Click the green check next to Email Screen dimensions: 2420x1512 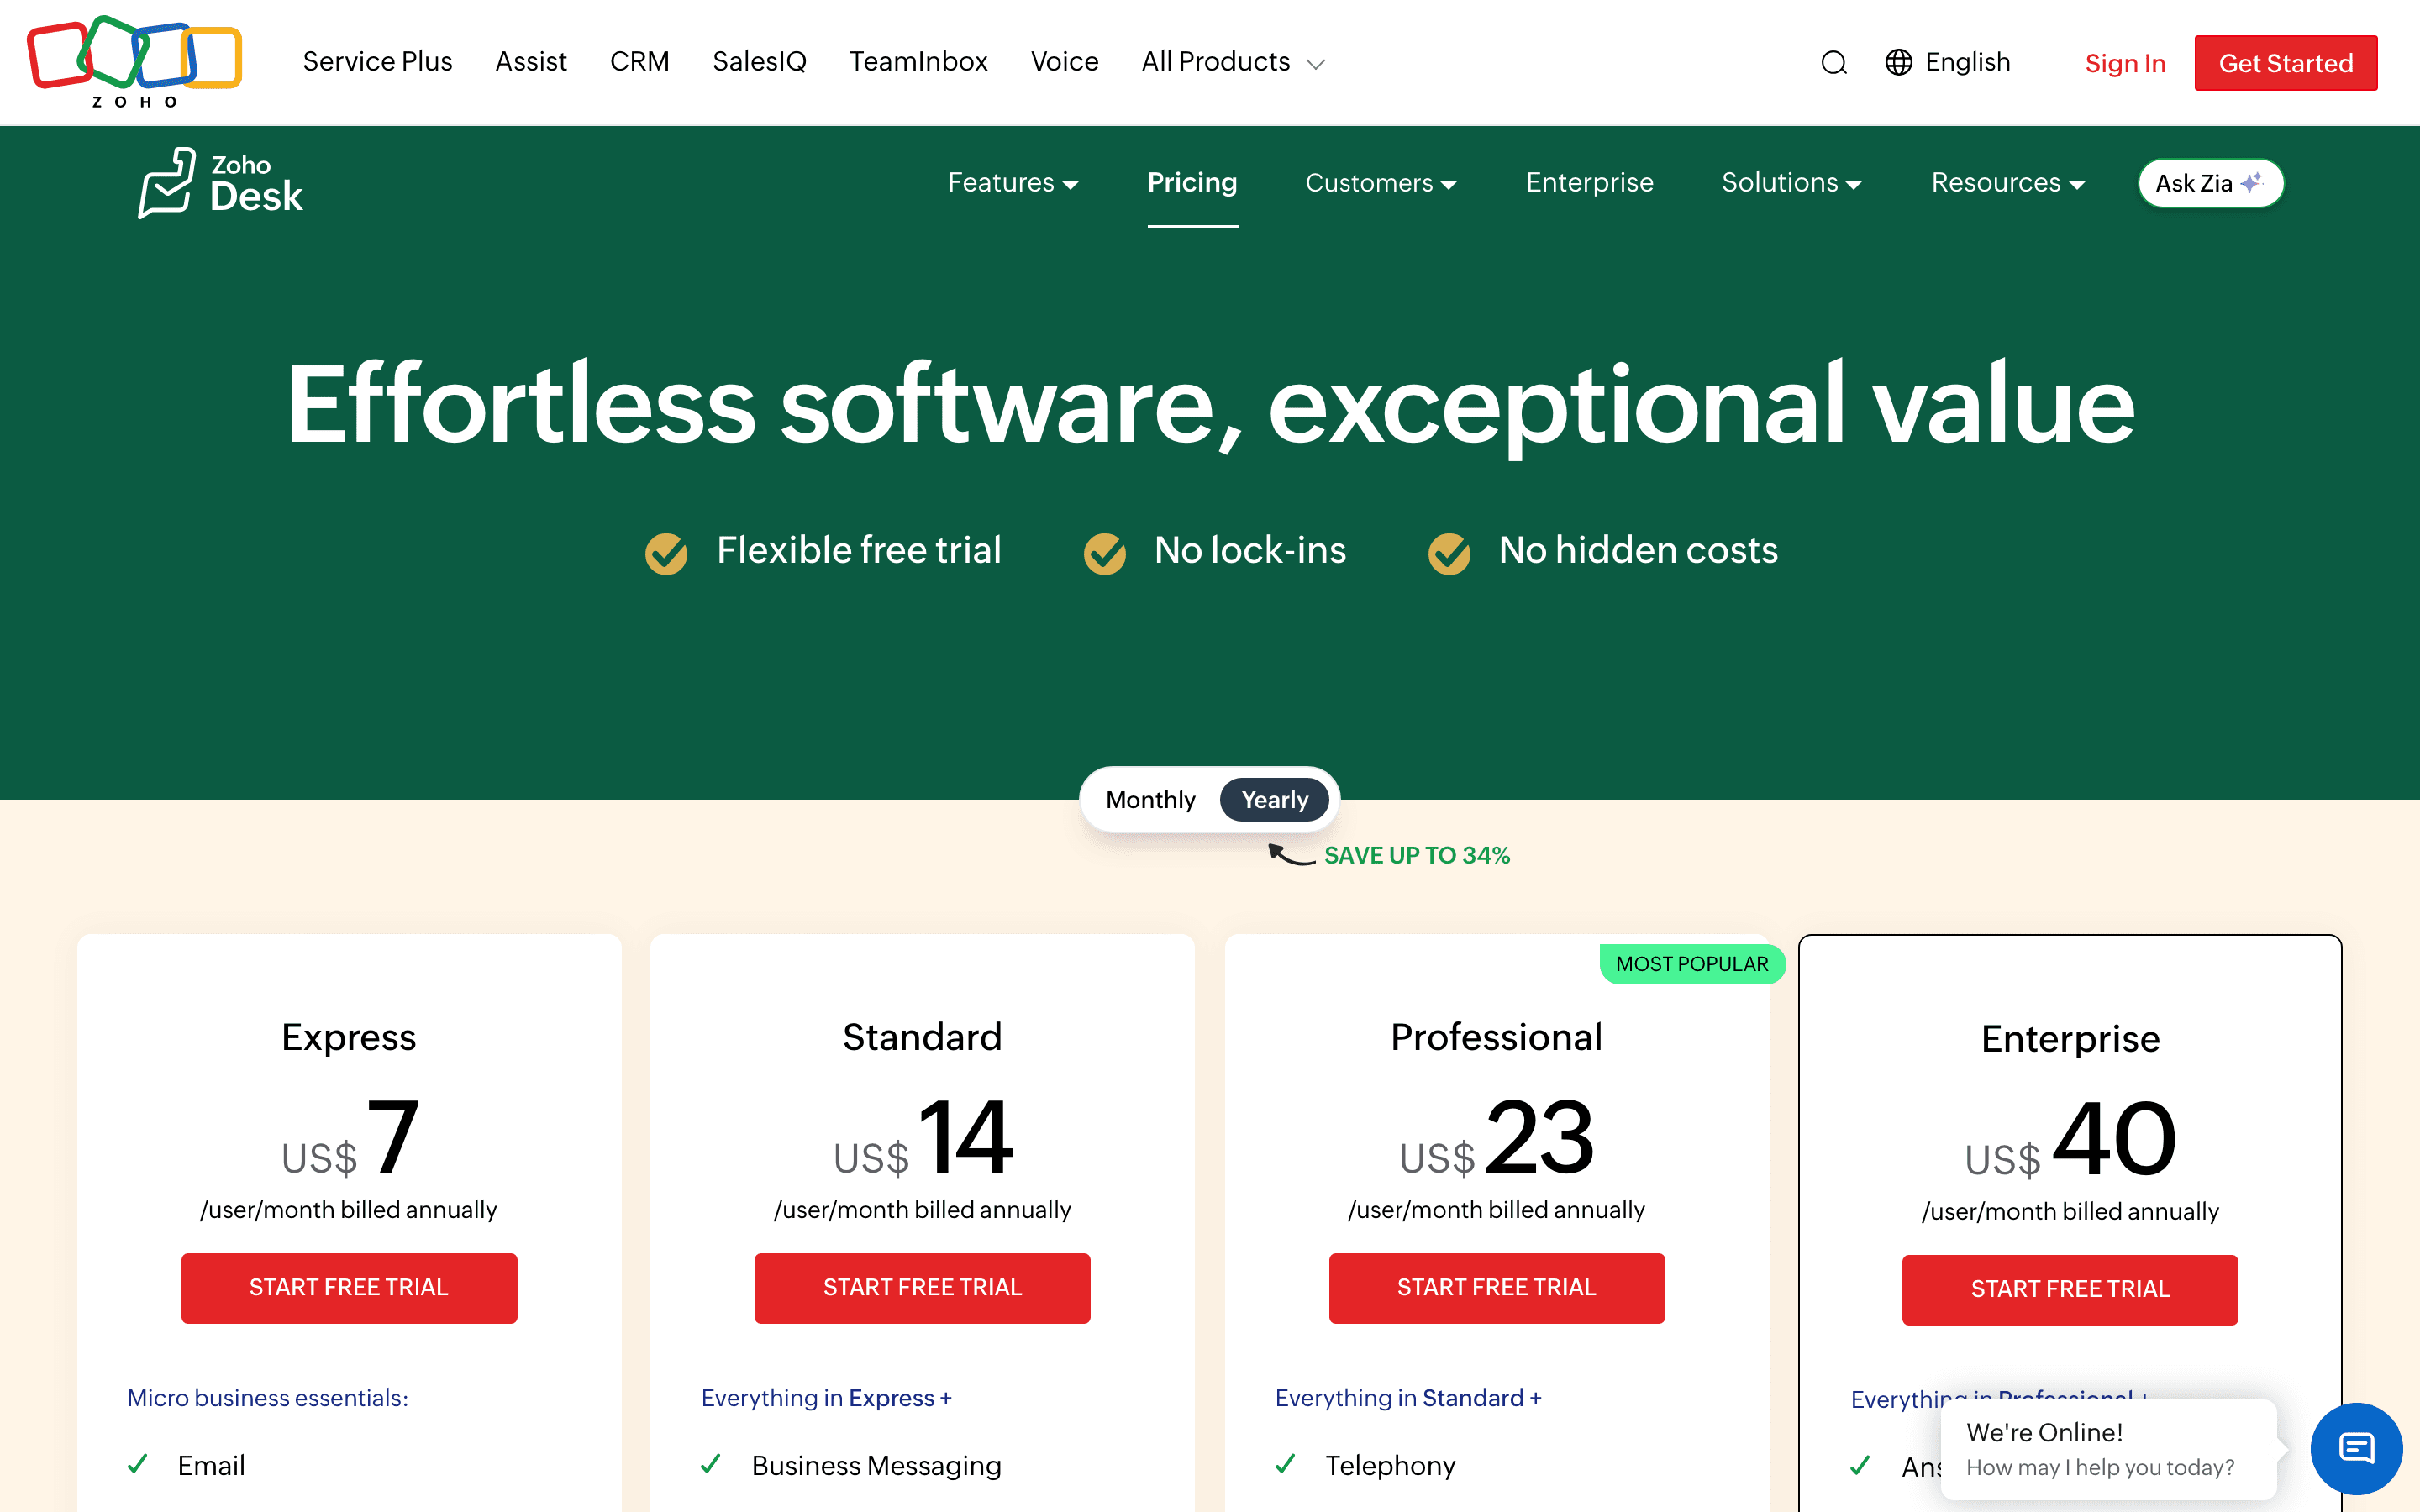click(x=138, y=1464)
